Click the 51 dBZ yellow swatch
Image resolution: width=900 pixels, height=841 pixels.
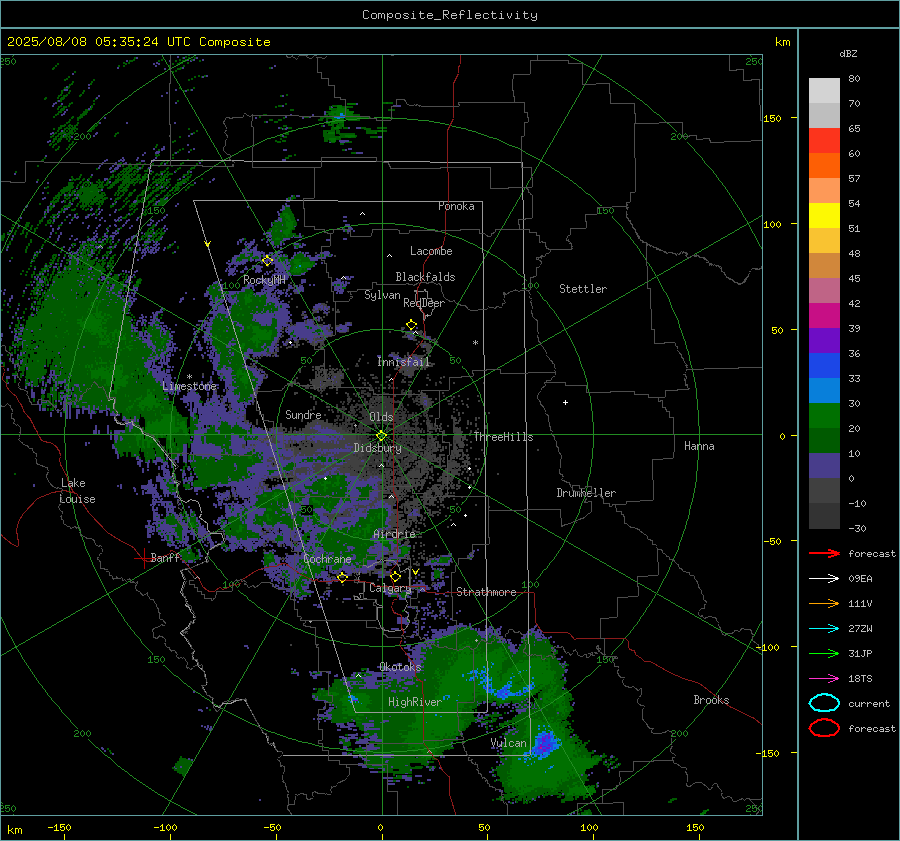824,215
